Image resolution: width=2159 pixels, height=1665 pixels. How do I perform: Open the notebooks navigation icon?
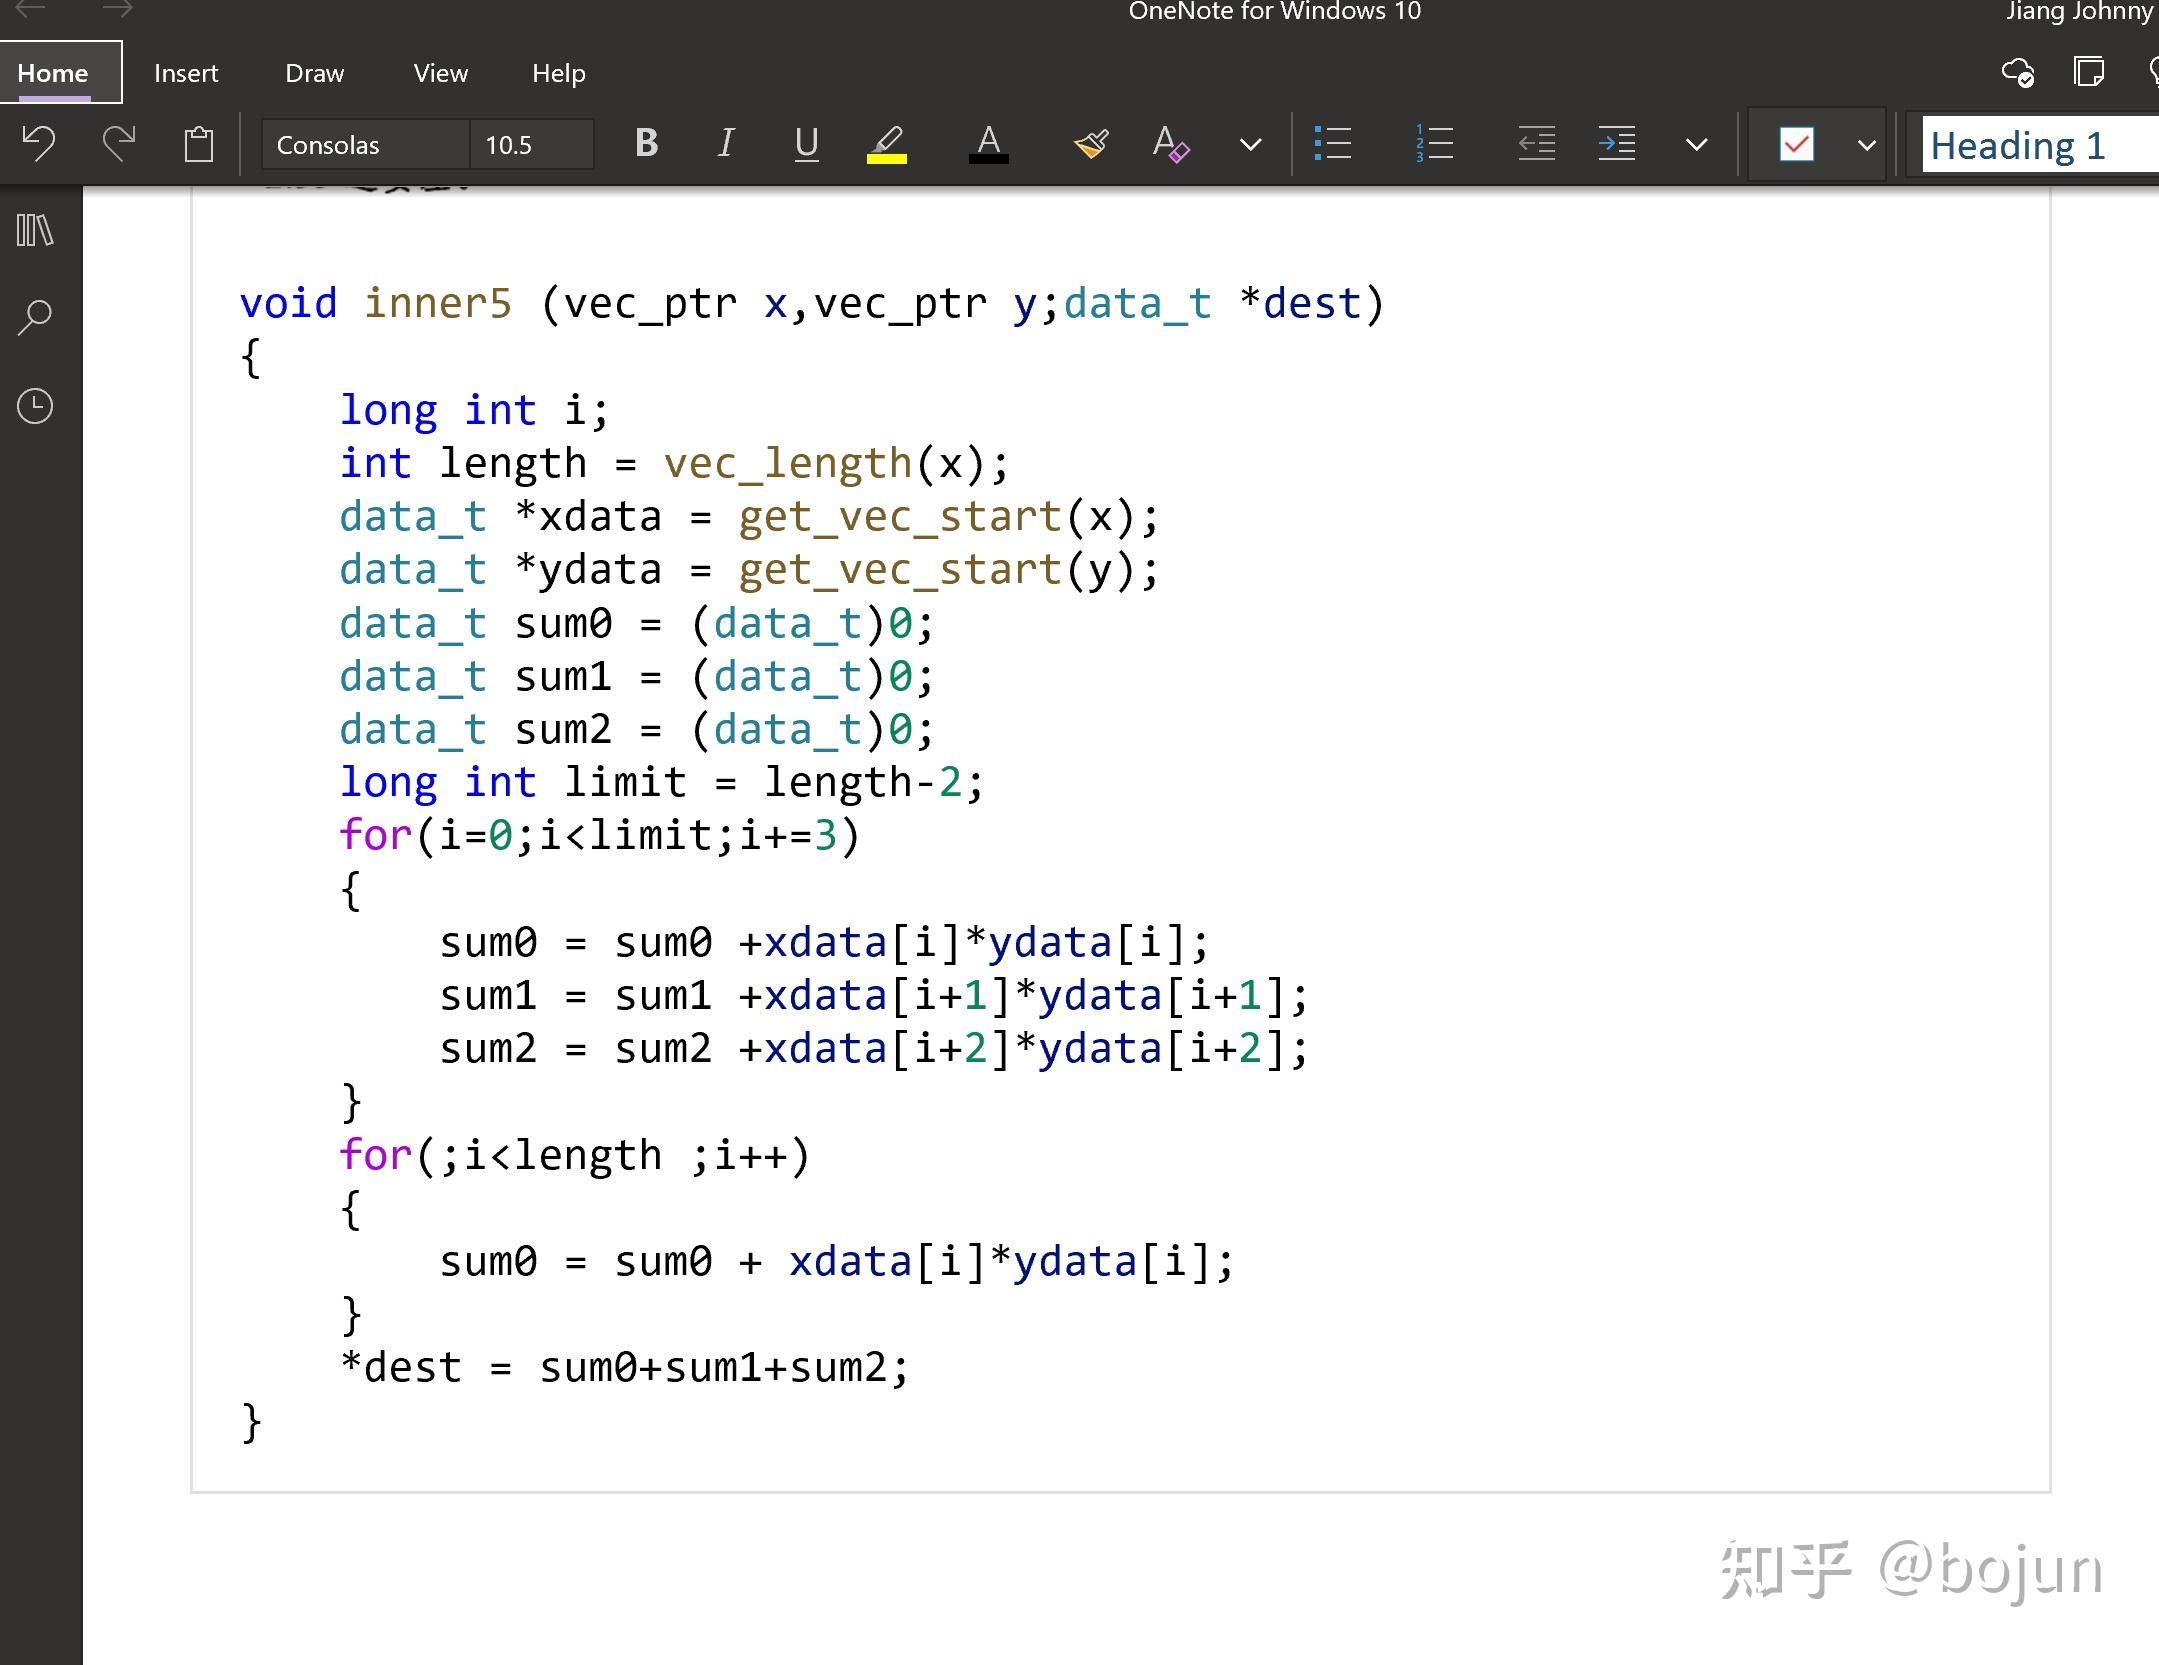35,231
